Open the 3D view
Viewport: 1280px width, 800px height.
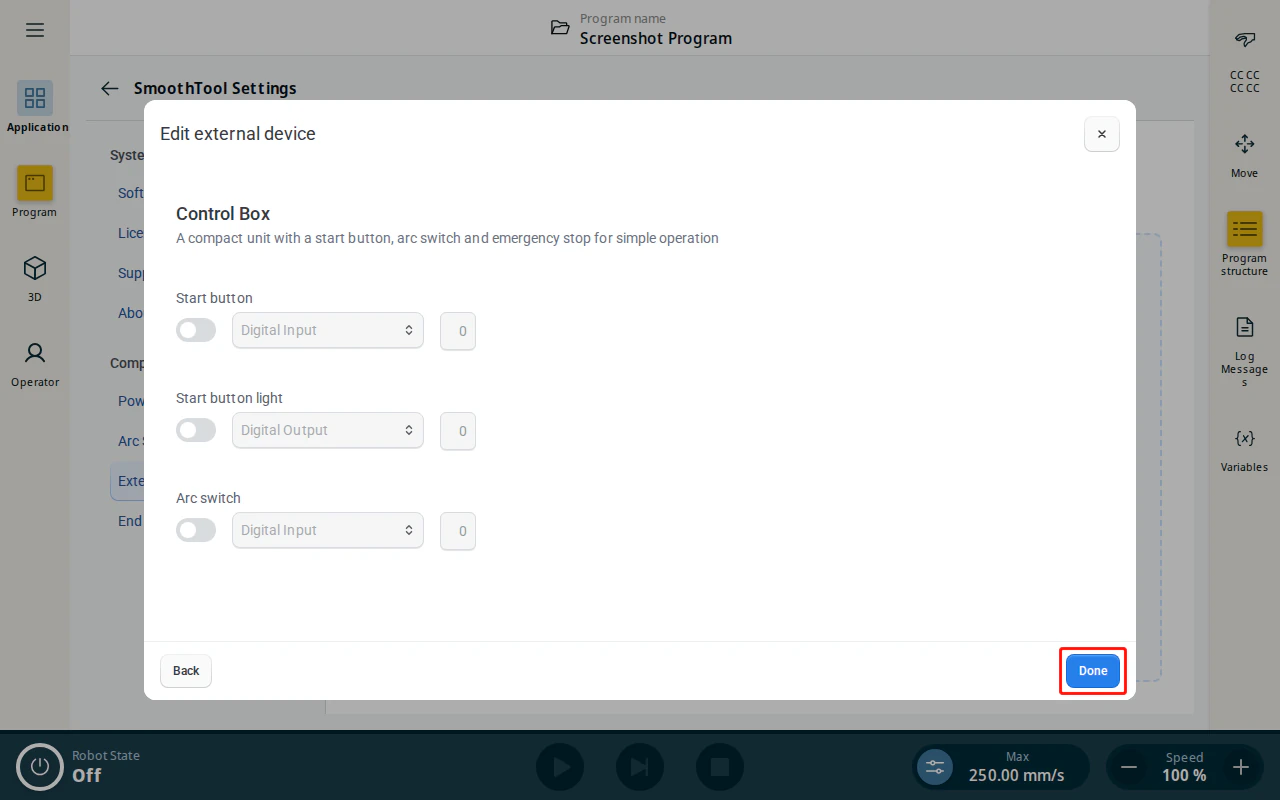pyautogui.click(x=35, y=276)
